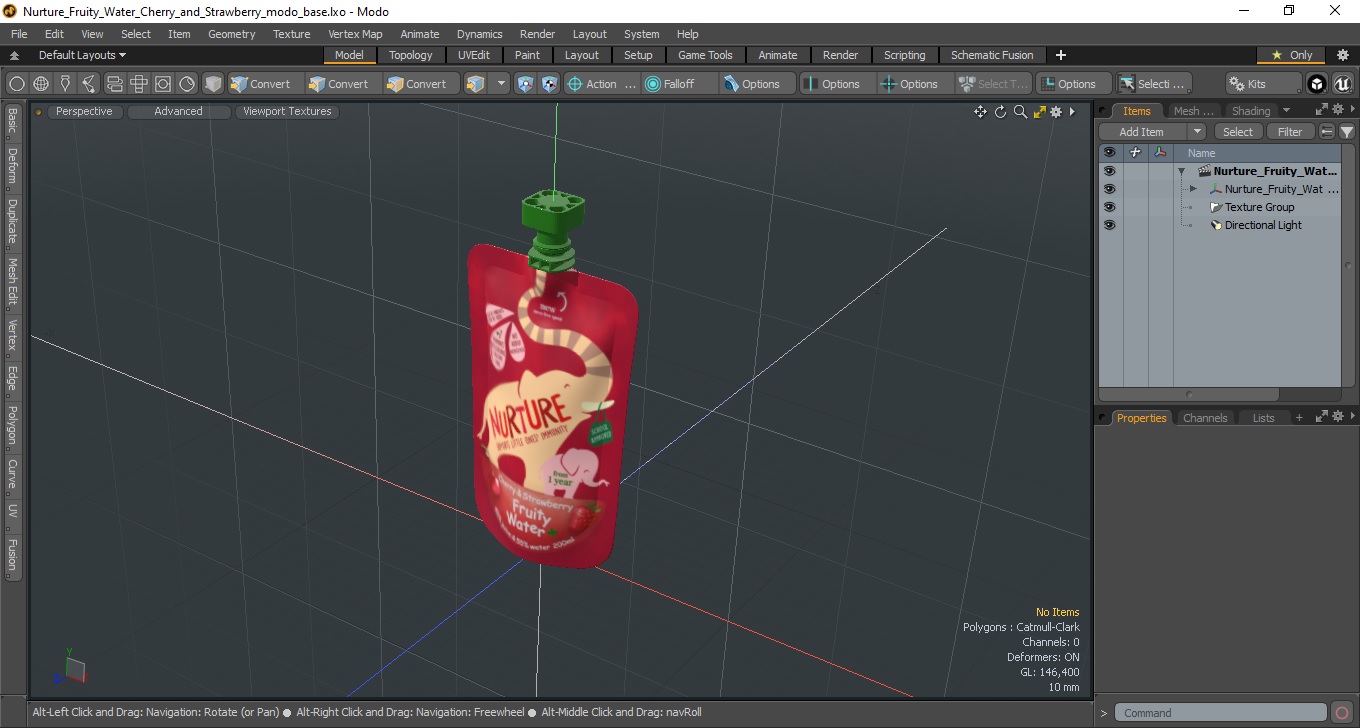This screenshot has width=1360, height=728.
Task: Toggle visibility of Texture Group
Action: click(1109, 207)
